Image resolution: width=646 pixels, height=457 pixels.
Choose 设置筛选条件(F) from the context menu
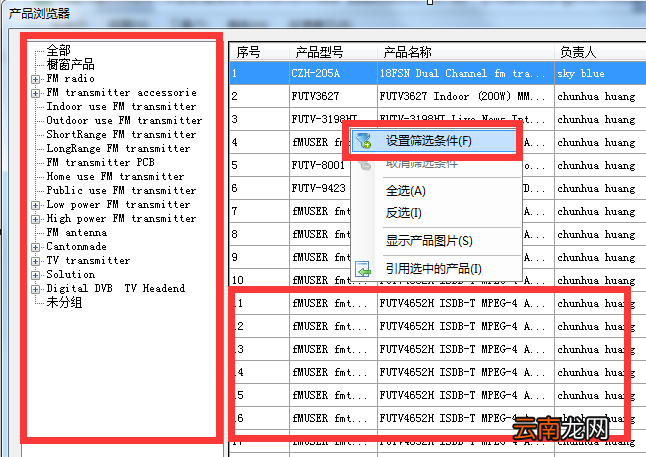(434, 141)
